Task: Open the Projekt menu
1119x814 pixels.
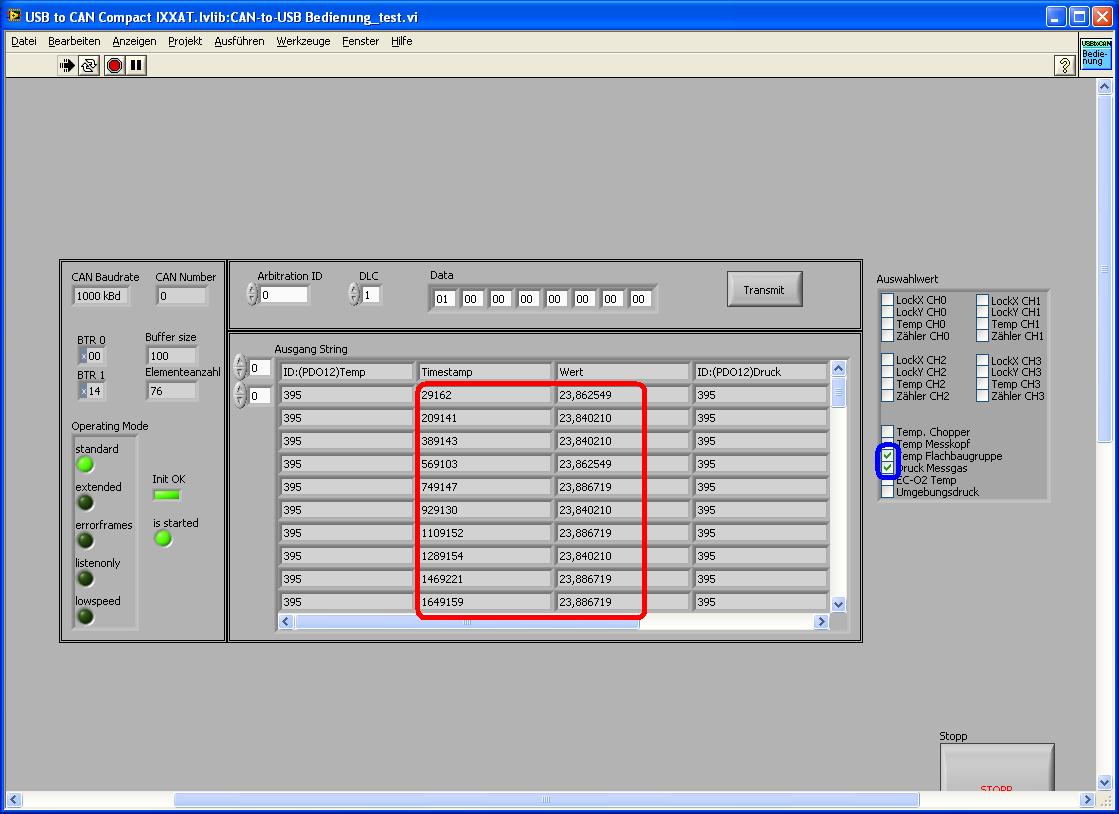Action: pyautogui.click(x=185, y=41)
